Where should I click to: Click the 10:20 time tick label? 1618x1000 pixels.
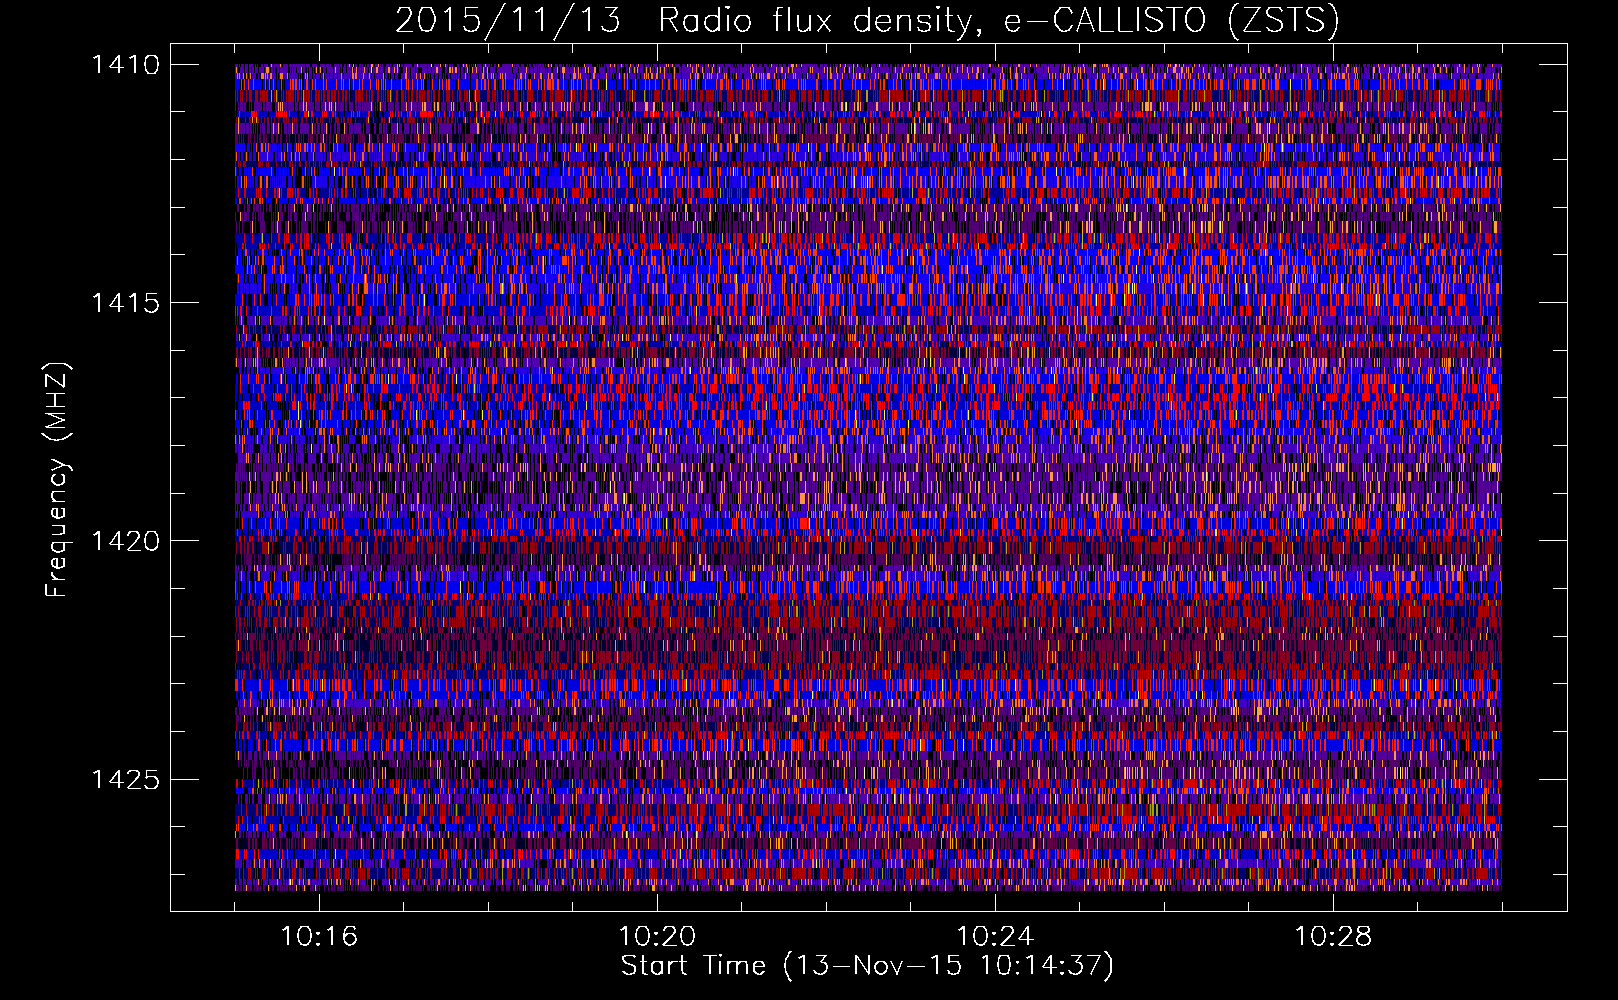657,937
